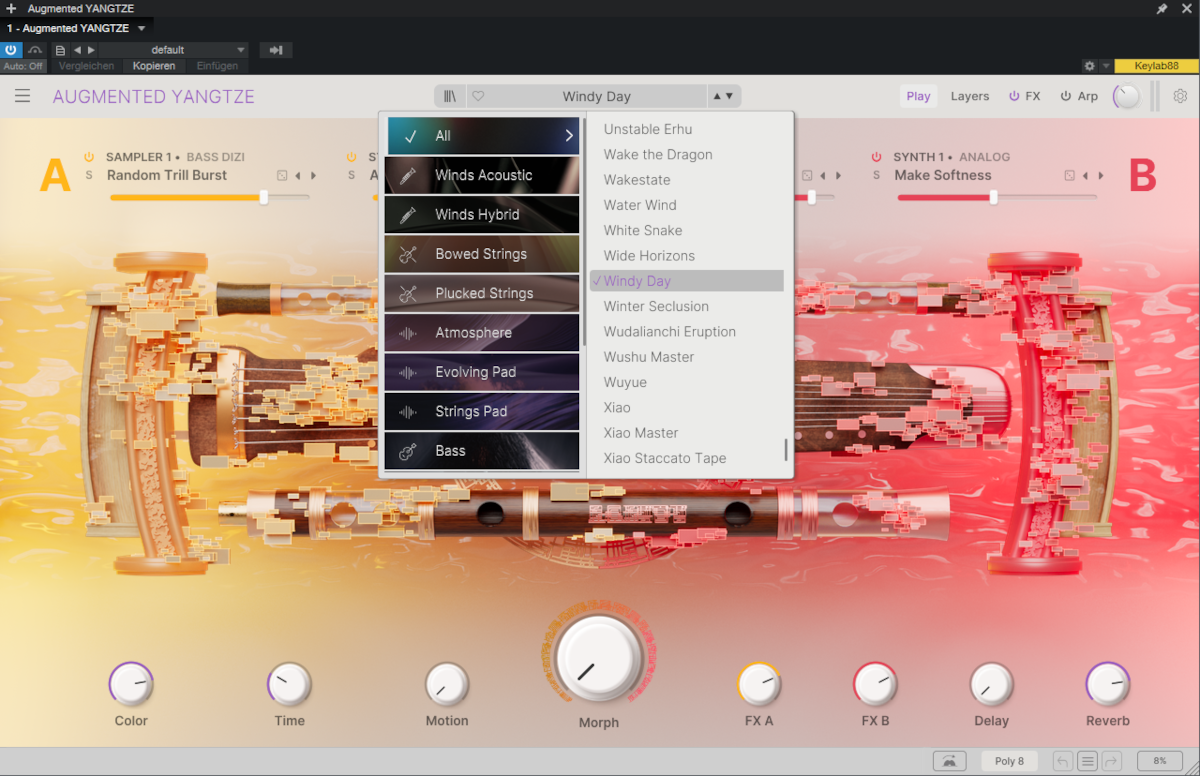
Task: Toggle the Sampler 1 power button
Action: 89,157
